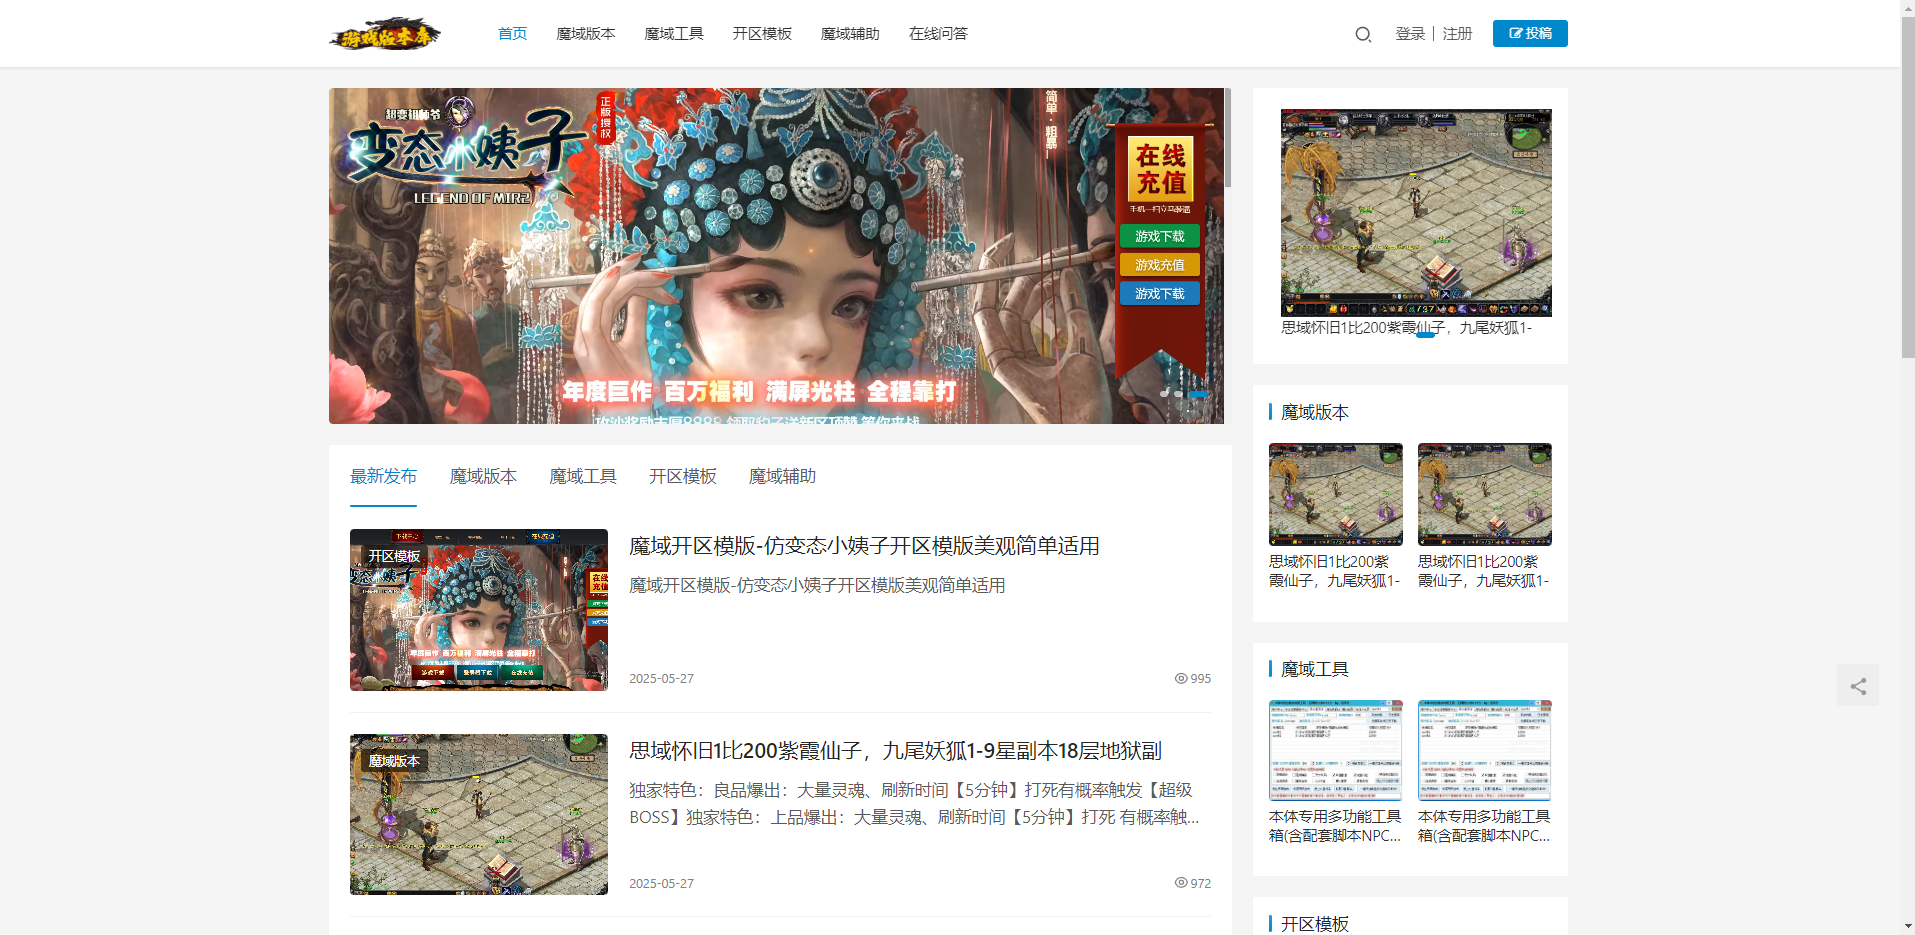Click banner carousel active indicator dot

click(x=1198, y=394)
